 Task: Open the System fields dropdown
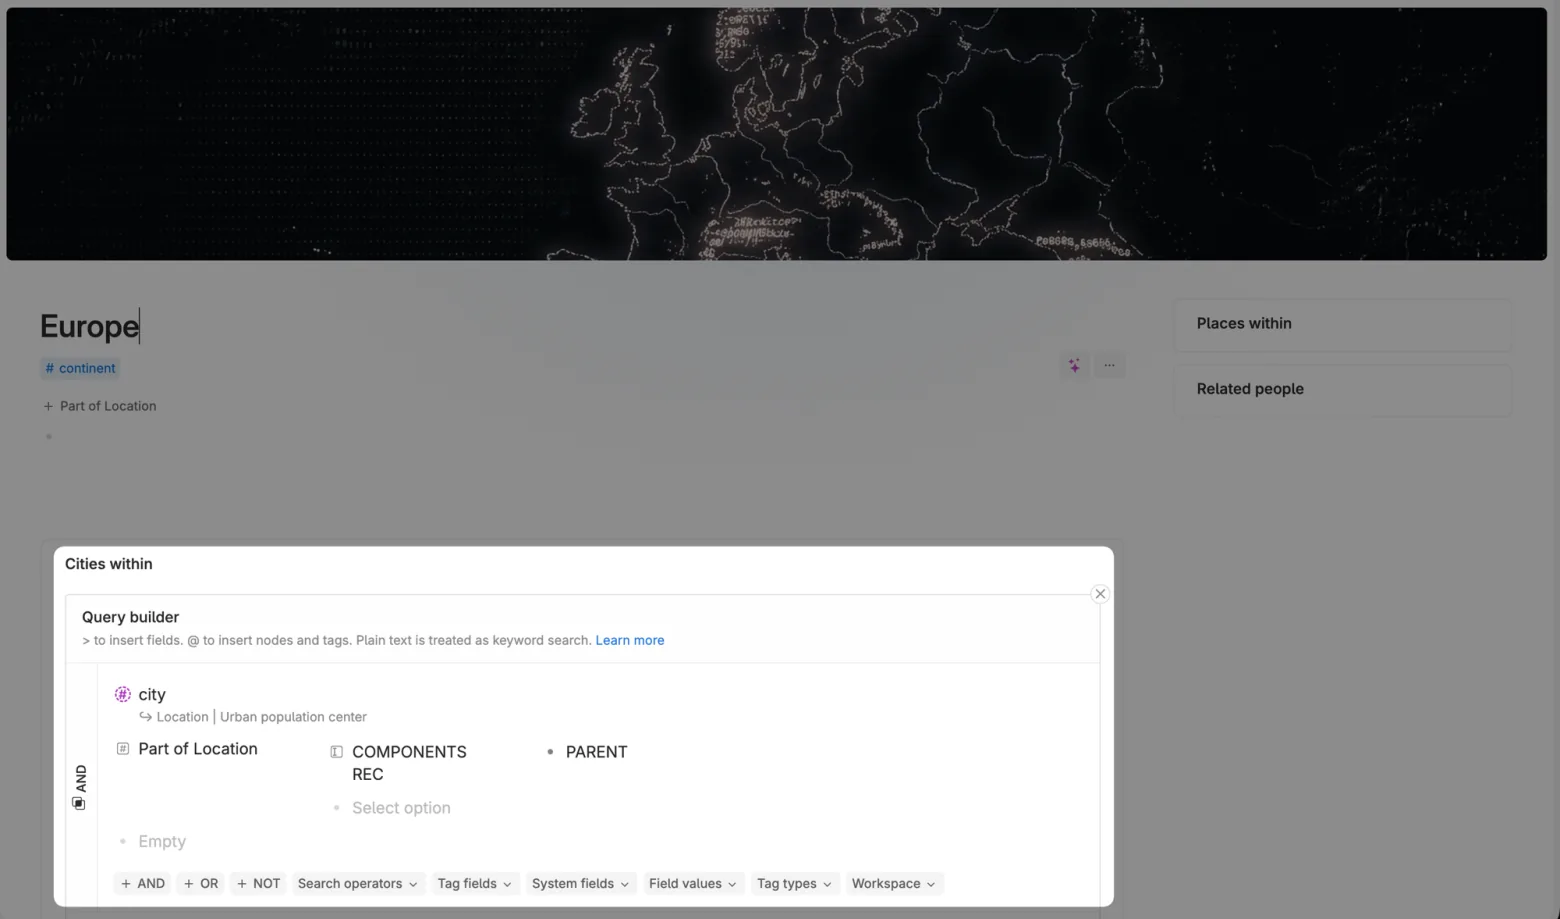coord(581,884)
